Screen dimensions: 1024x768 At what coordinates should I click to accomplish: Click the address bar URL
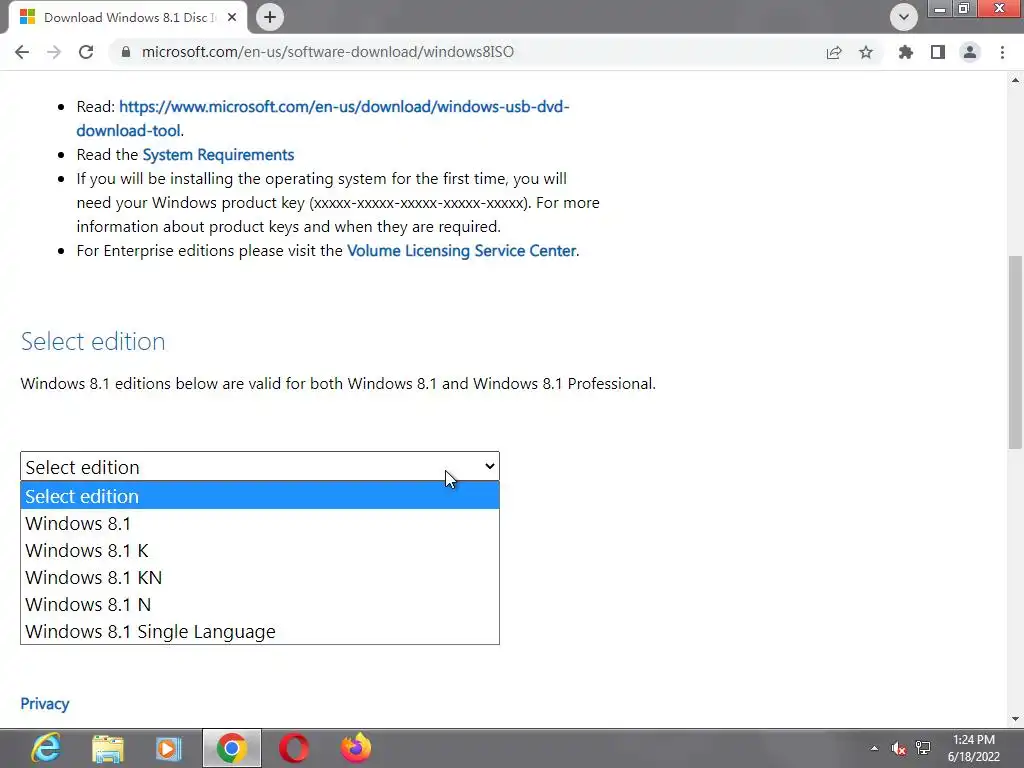[328, 52]
